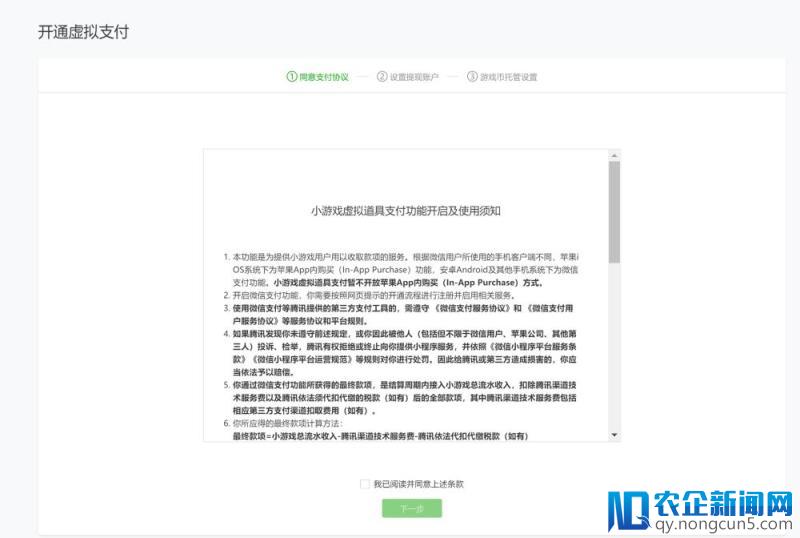Click the formula line 最终款项=小游戏总流水收入
This screenshot has width=800, height=538.
(x=381, y=436)
